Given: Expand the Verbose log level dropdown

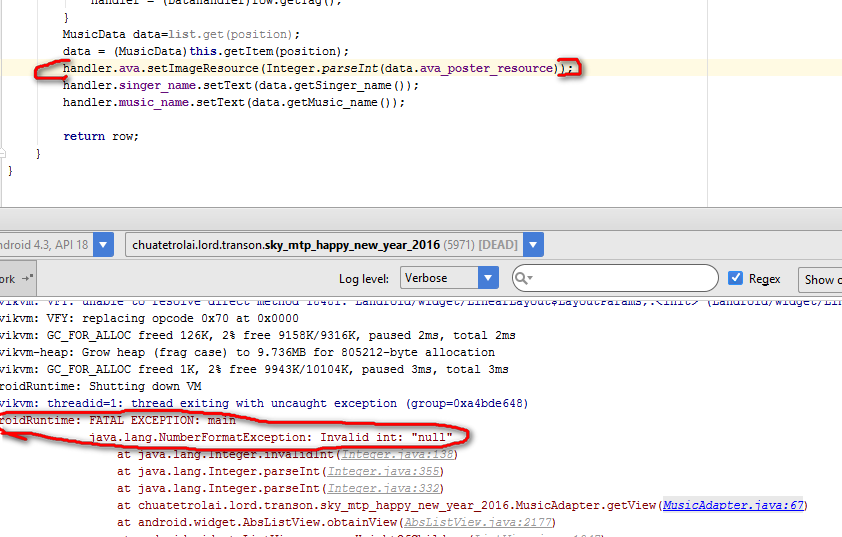Looking at the screenshot, I should (x=488, y=278).
